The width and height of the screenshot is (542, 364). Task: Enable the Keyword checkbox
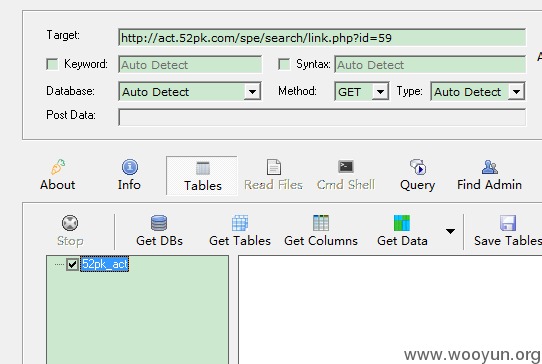(52, 64)
